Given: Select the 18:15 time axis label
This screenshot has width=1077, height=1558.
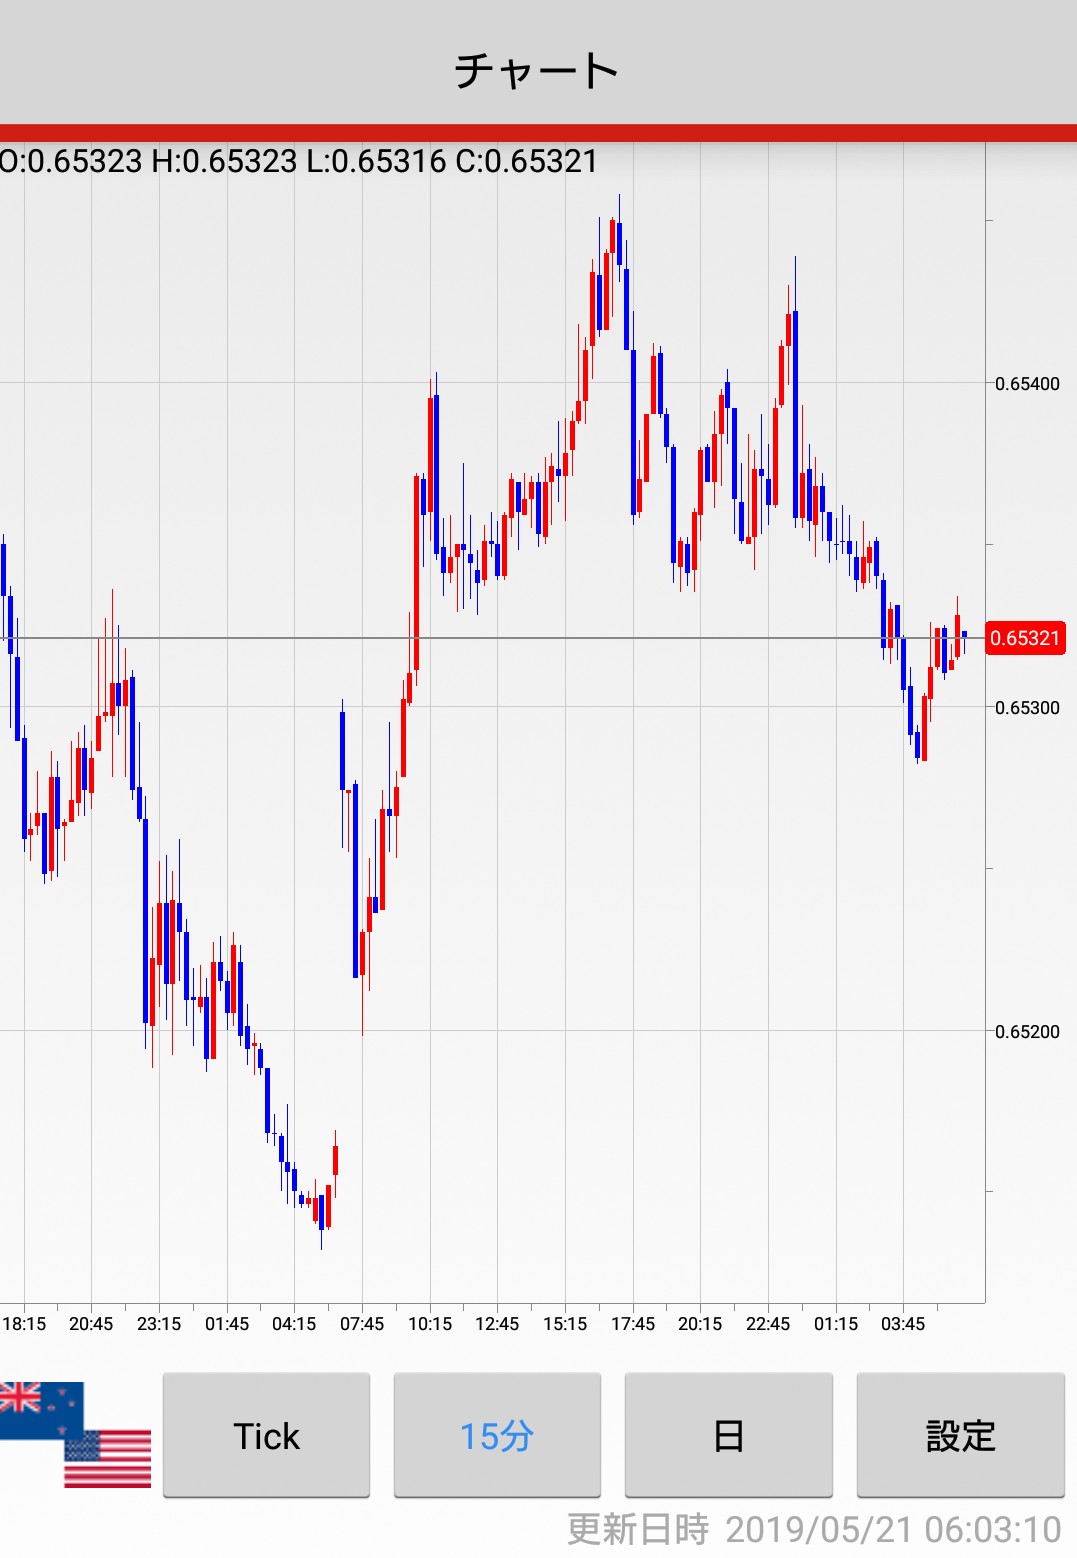Looking at the screenshot, I should point(24,1324).
